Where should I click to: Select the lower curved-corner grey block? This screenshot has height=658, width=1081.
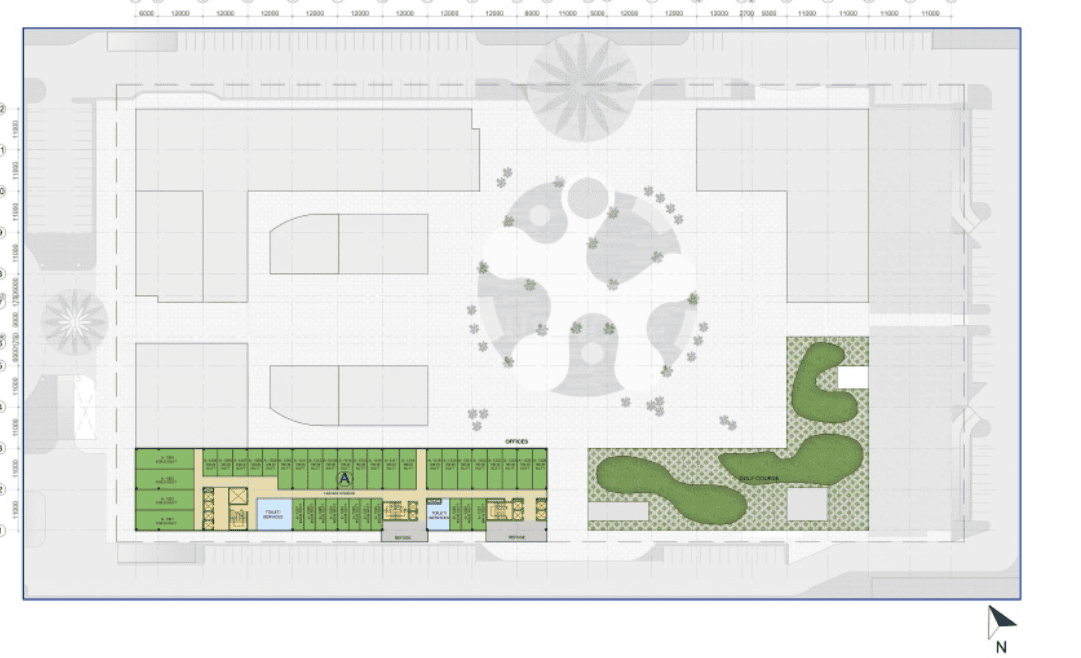point(348,395)
